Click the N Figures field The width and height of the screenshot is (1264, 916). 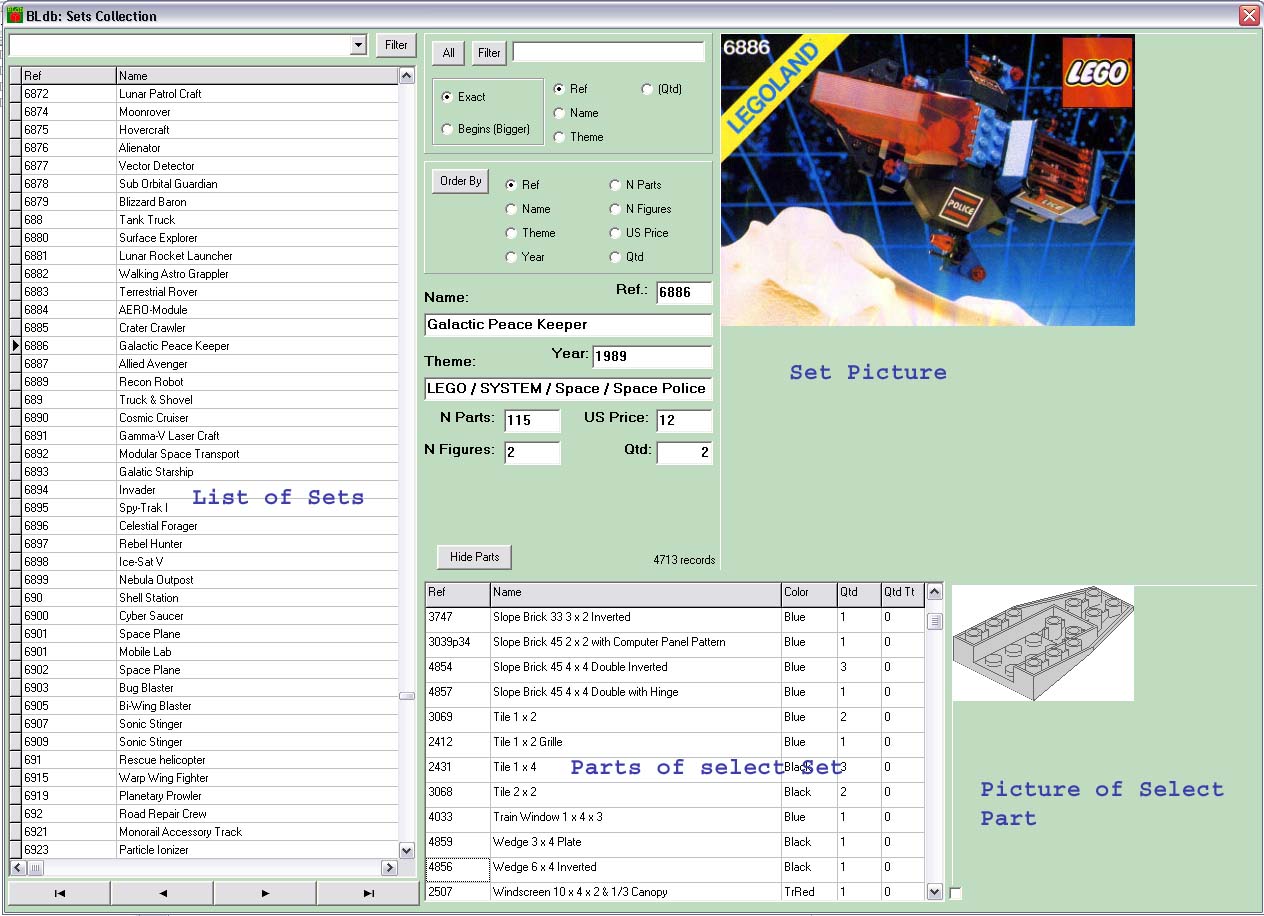532,452
